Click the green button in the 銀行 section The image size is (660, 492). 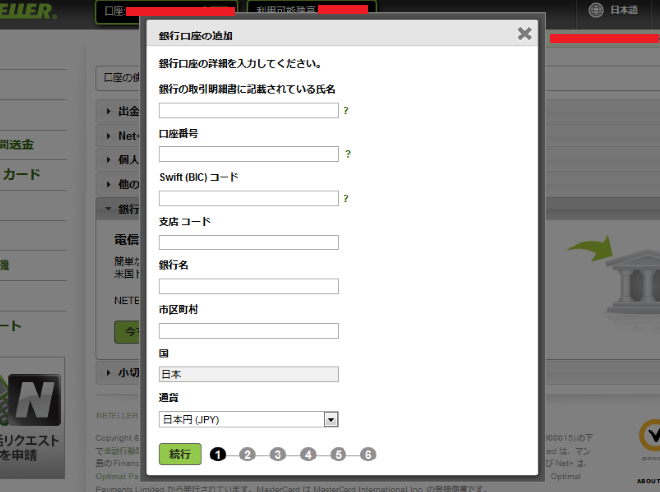[127, 332]
